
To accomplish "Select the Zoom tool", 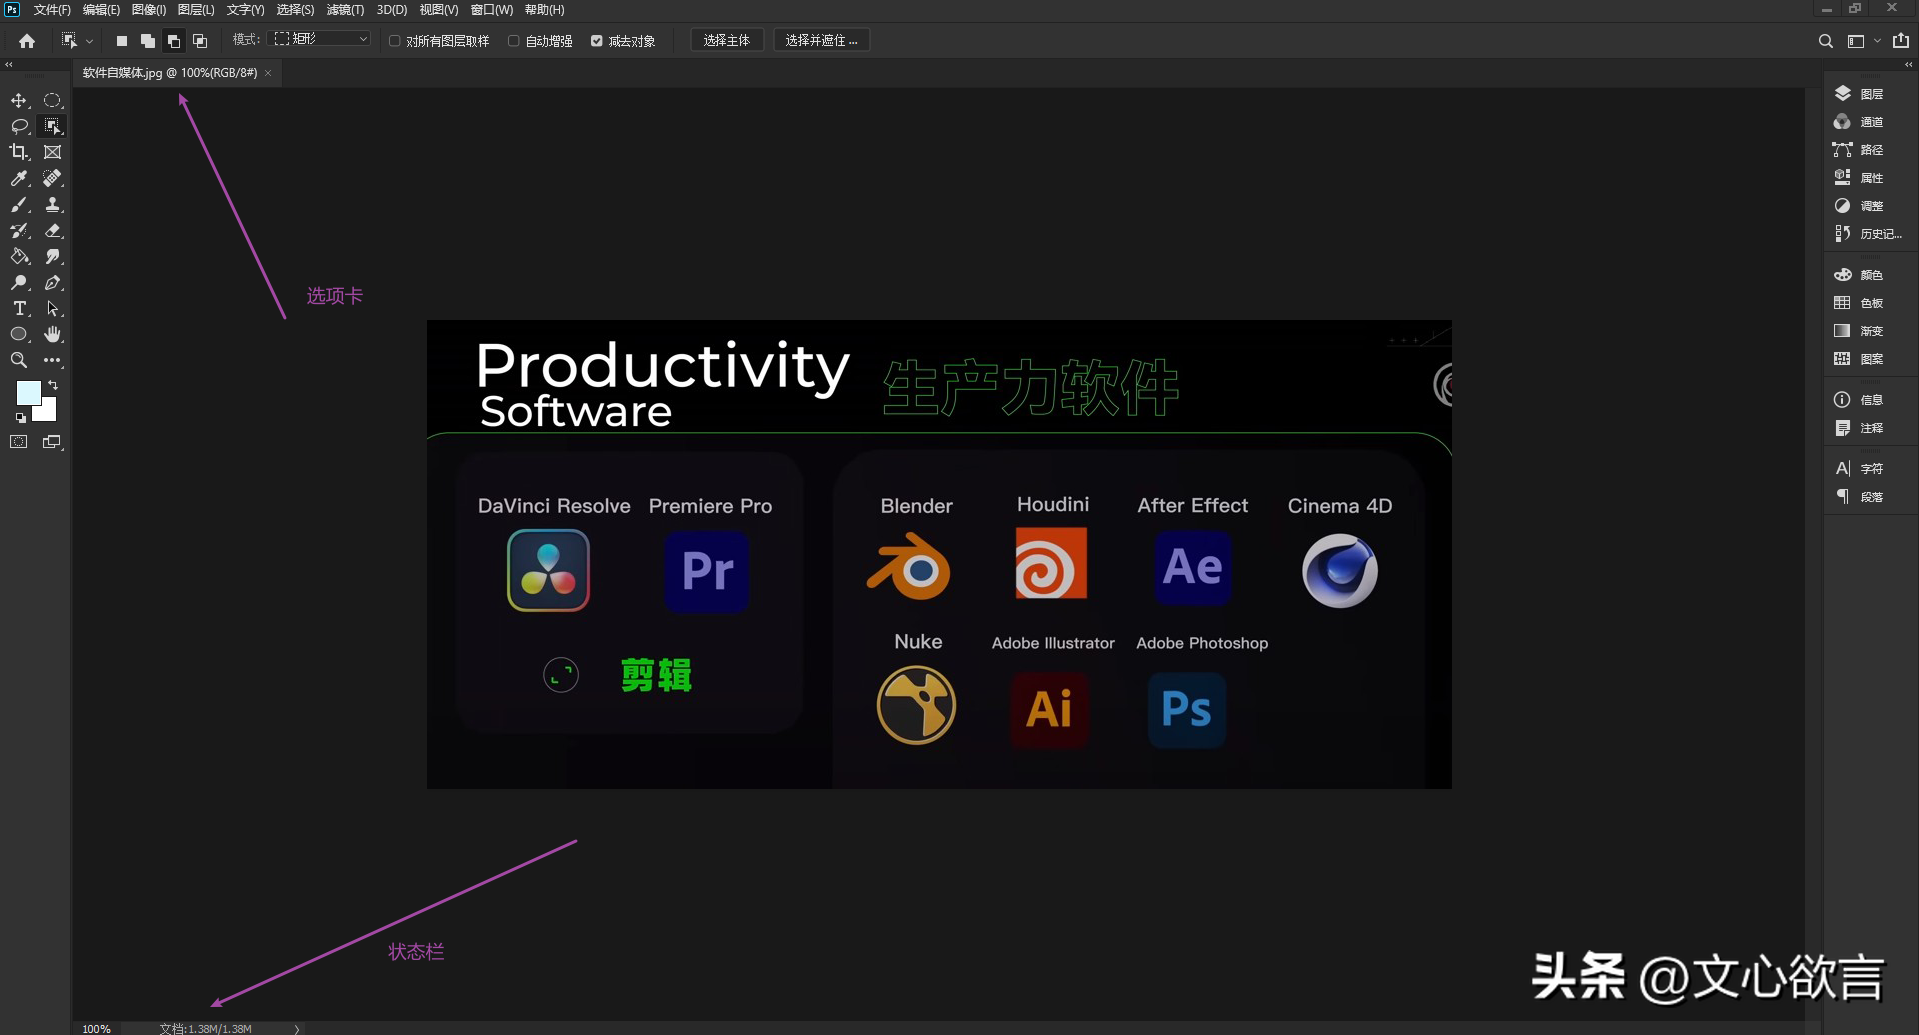I will click(x=19, y=360).
